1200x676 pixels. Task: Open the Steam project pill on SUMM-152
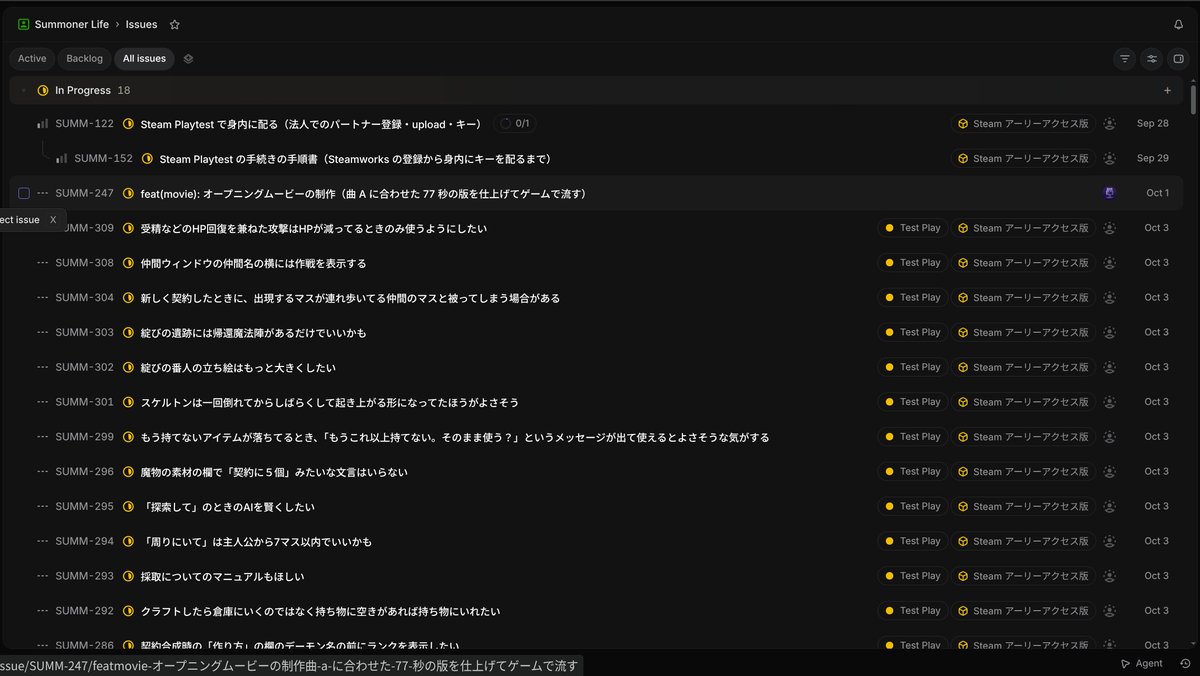[1023, 159]
